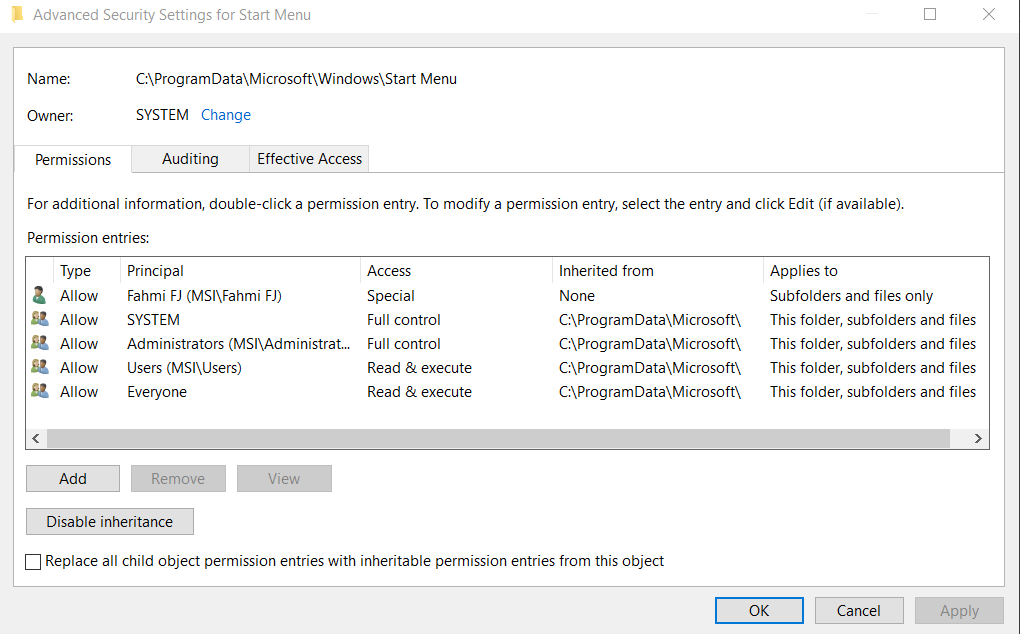Click the folder icon in the title bar
Screen dimensions: 1020x634
[x=17, y=15]
